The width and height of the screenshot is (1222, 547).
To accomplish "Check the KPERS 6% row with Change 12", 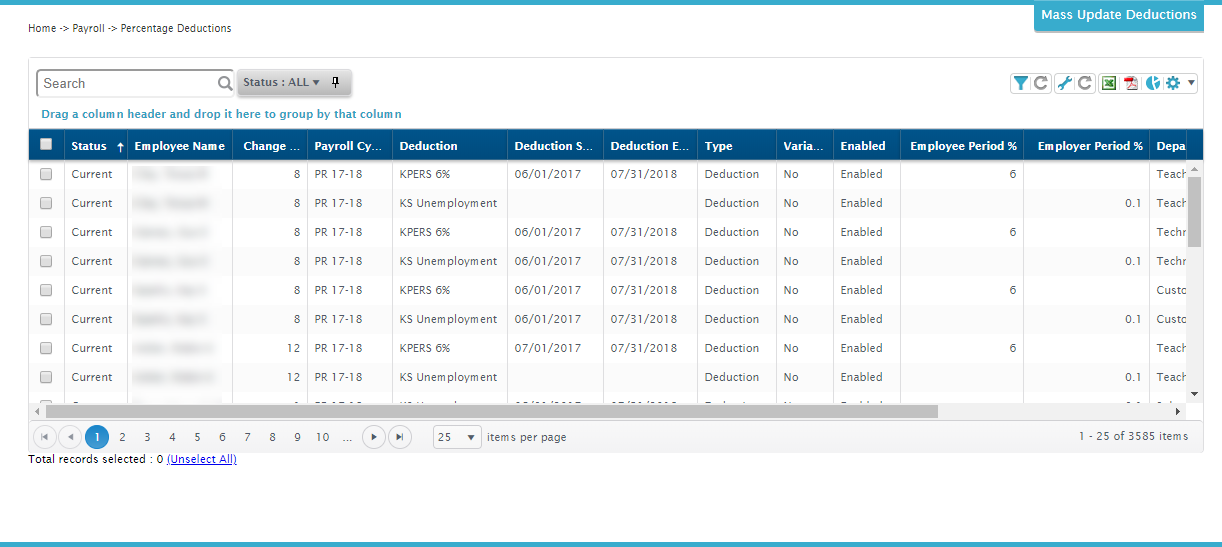I will 46,348.
